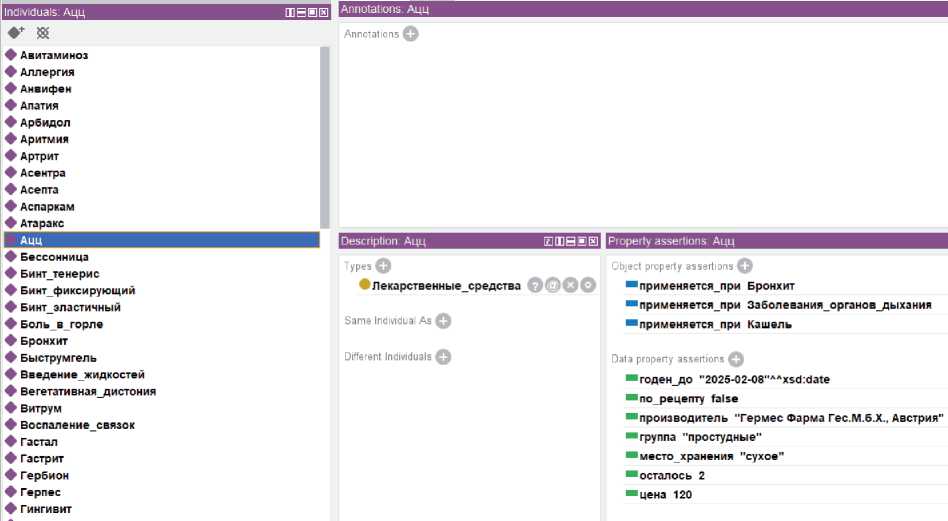Screen dimensions: 948x521
Task: Click blue property icon for применяется_при Бронхит
Action: coord(632,284)
